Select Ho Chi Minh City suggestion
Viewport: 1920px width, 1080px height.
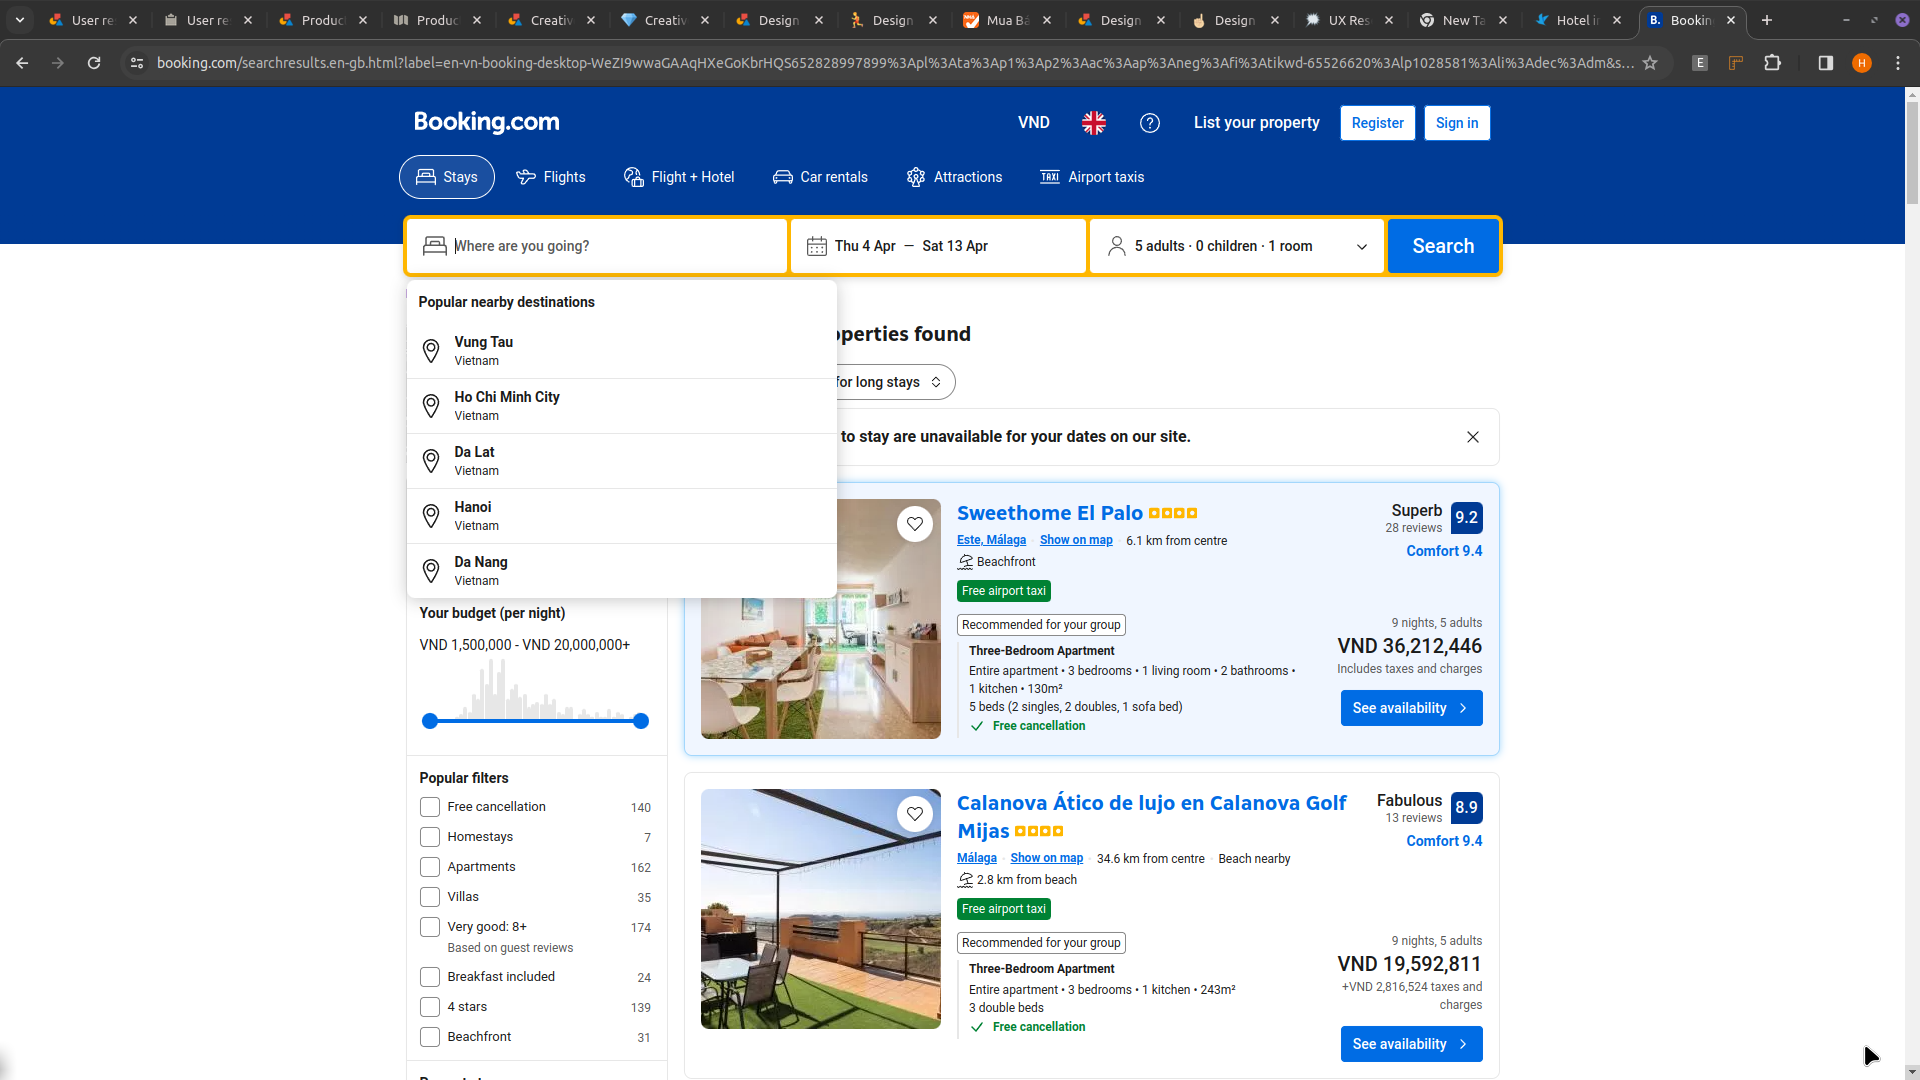pos(622,406)
